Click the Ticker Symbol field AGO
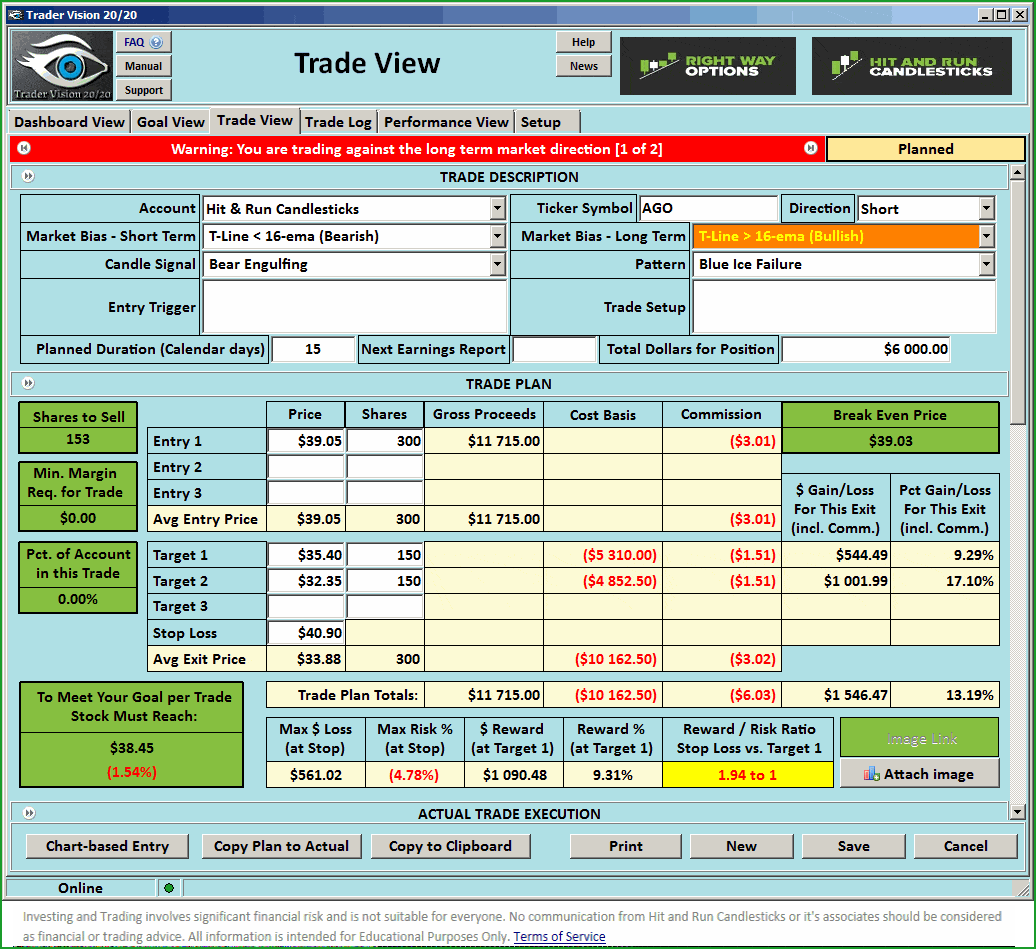The height and width of the screenshot is (949, 1036). coord(708,208)
